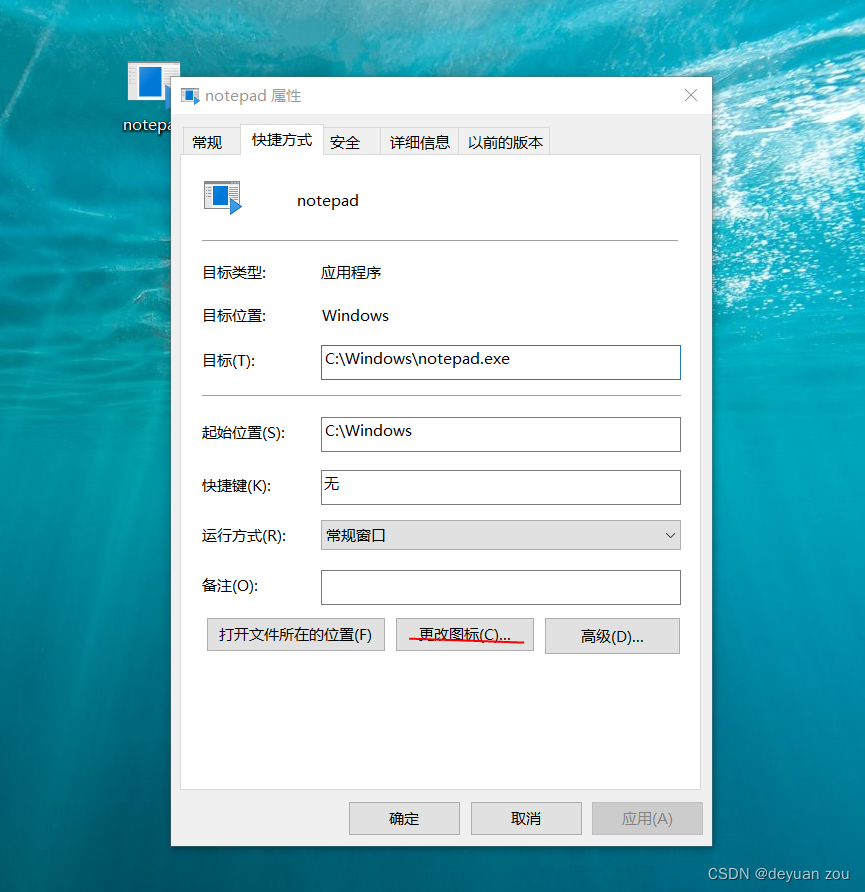
Task: Click the 应用(A) button
Action: [x=647, y=819]
